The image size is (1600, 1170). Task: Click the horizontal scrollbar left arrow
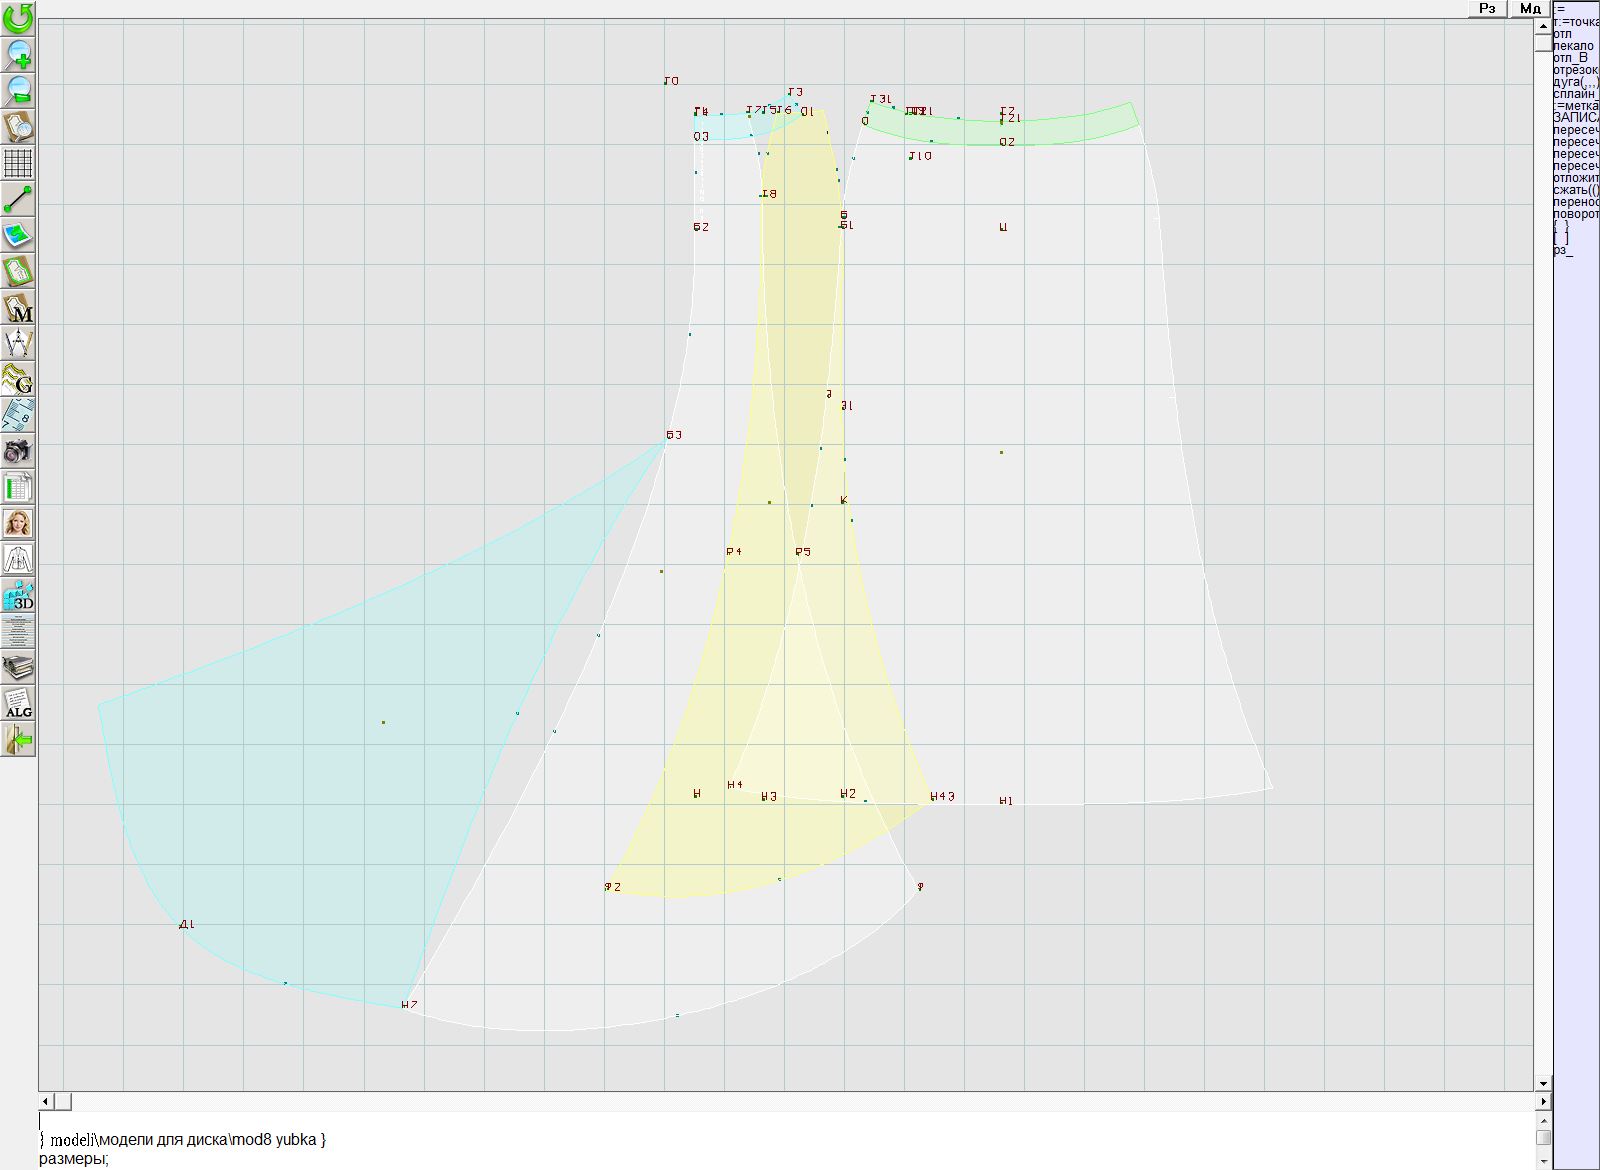click(45, 1101)
